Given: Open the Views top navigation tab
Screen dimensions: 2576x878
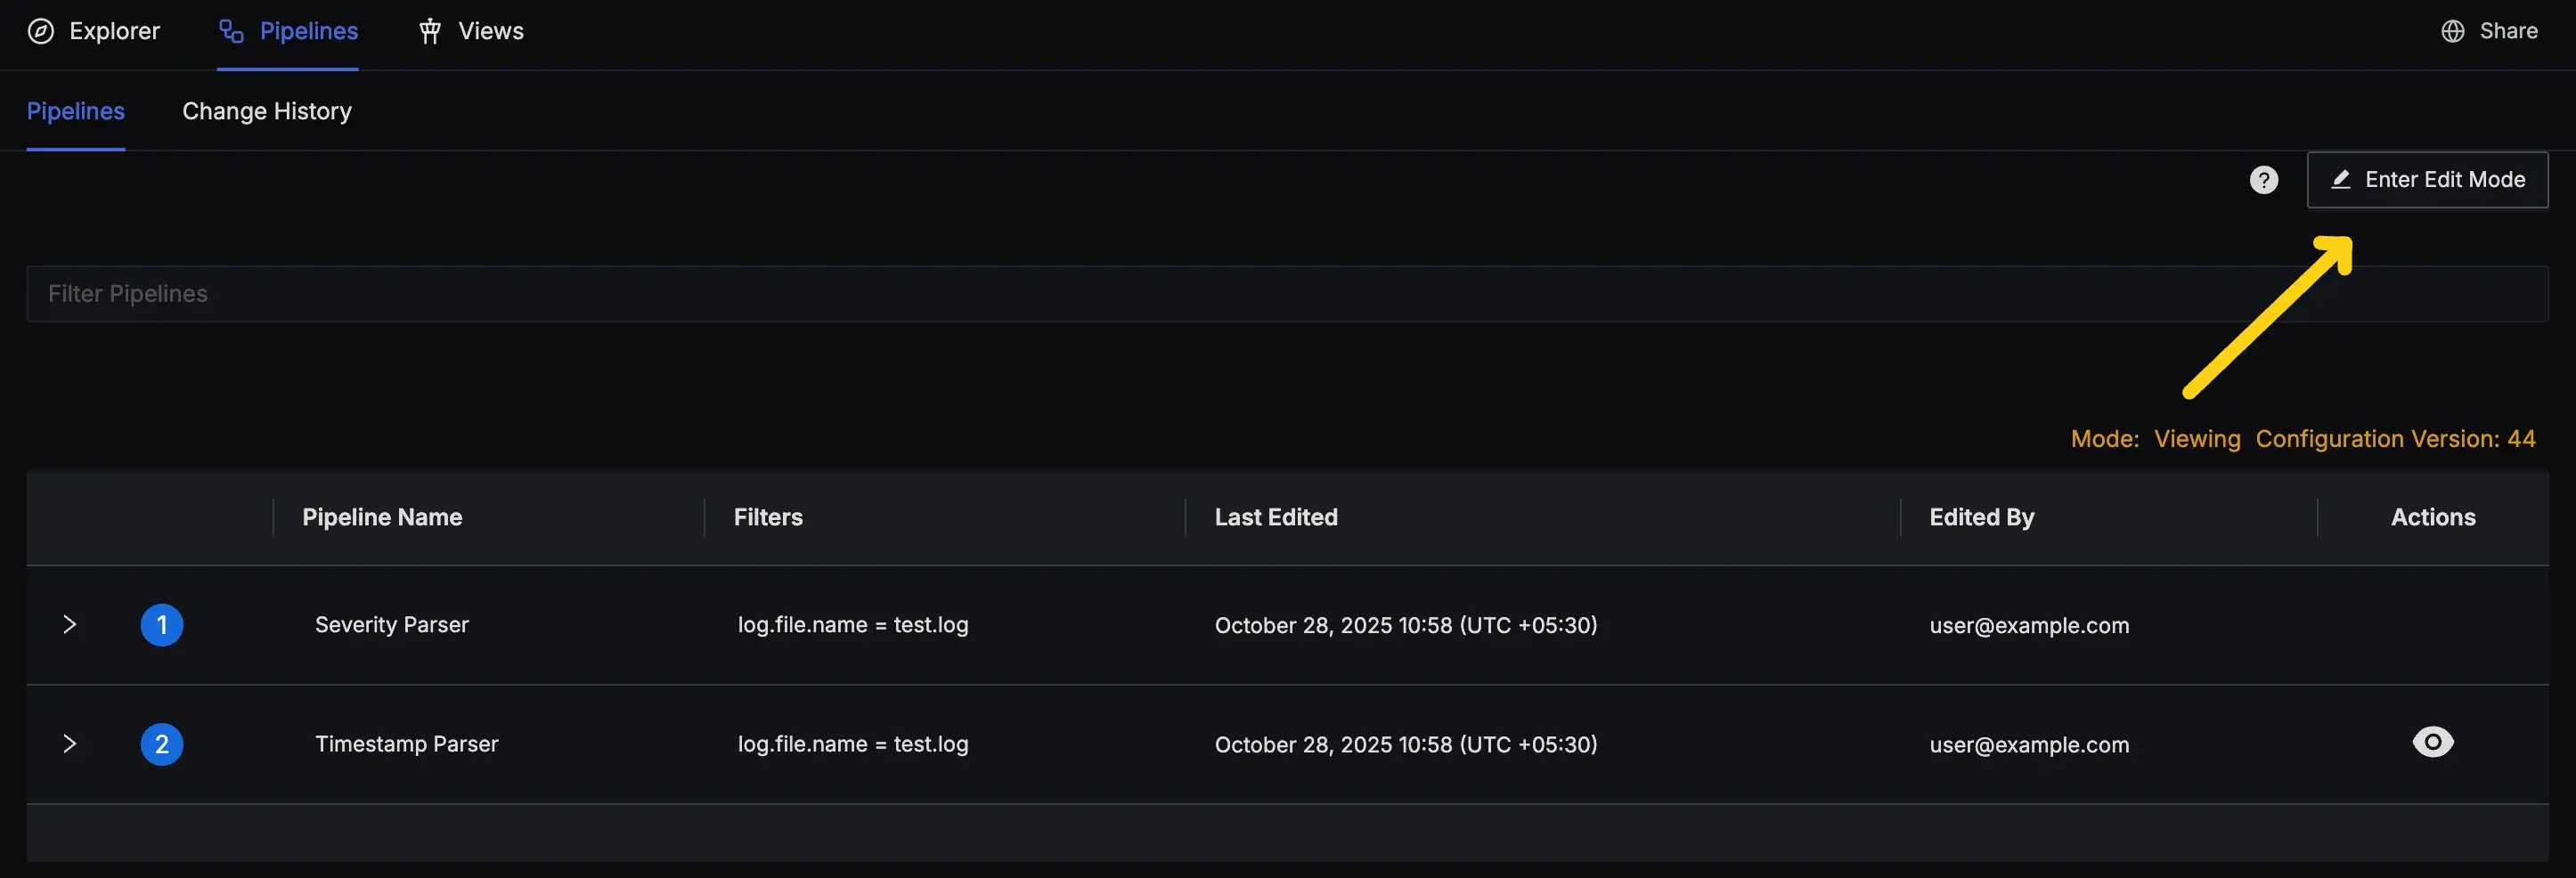Looking at the screenshot, I should (x=490, y=31).
